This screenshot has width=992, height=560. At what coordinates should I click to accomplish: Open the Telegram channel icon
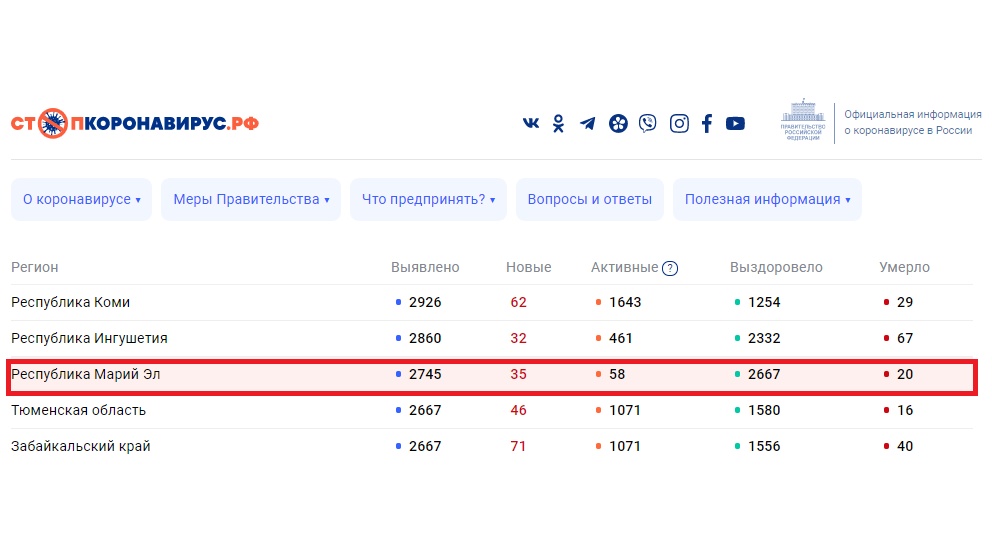(588, 124)
